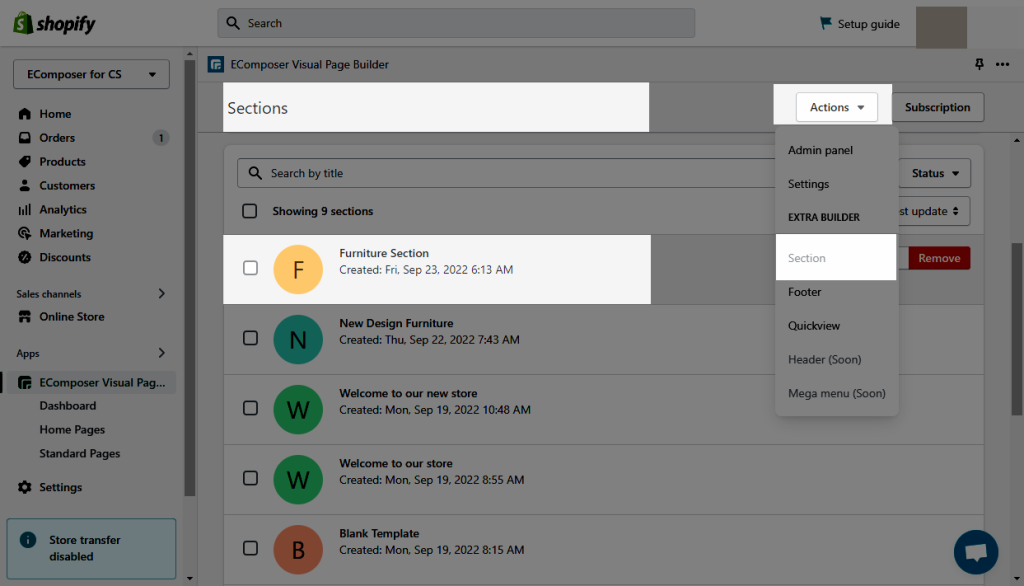
Task: Open the Furniture Section title
Action: click(x=384, y=253)
